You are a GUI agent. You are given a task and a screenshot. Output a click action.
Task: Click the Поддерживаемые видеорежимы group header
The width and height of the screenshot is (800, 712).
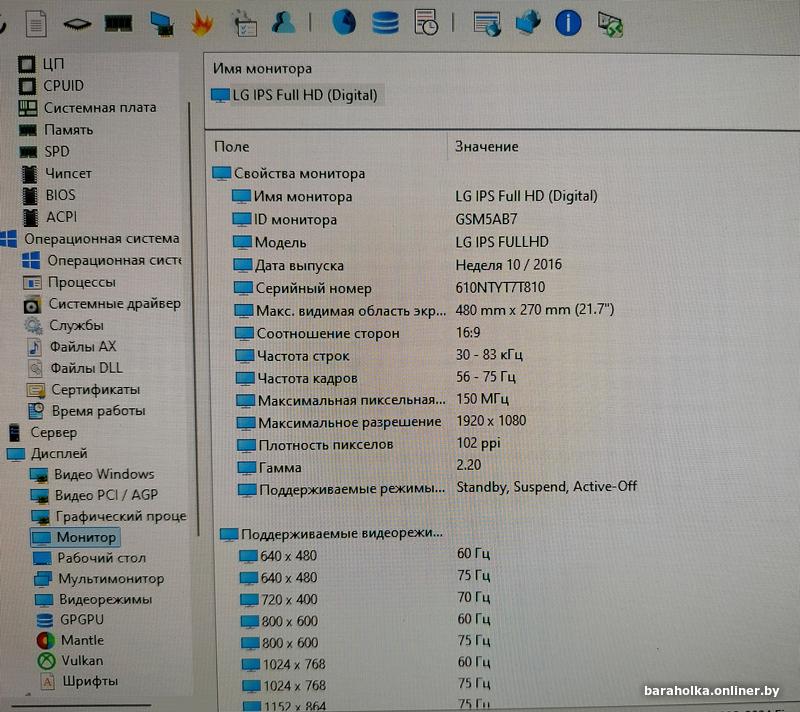332,534
